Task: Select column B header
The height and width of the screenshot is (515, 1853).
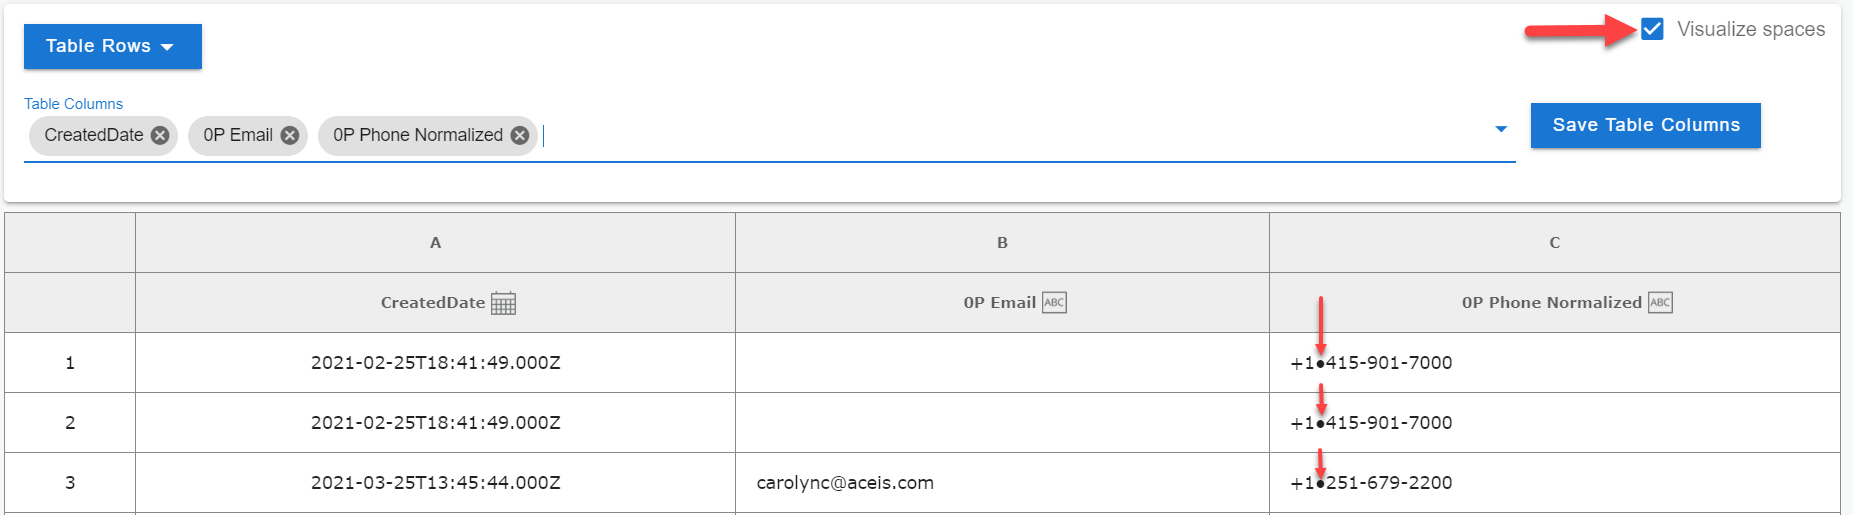Action: pyautogui.click(x=1002, y=242)
